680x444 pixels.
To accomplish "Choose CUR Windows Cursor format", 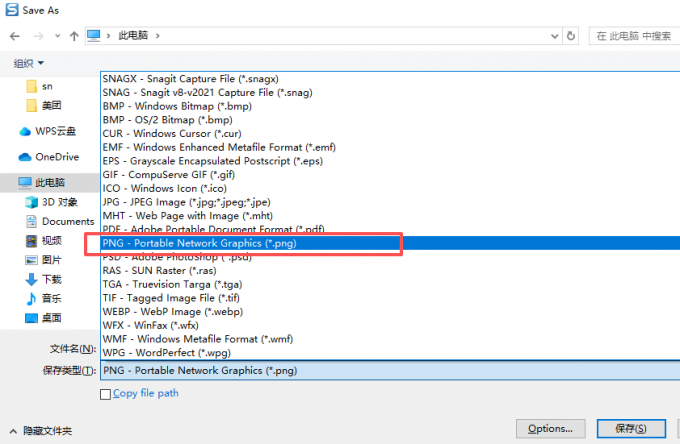I will [390, 134].
